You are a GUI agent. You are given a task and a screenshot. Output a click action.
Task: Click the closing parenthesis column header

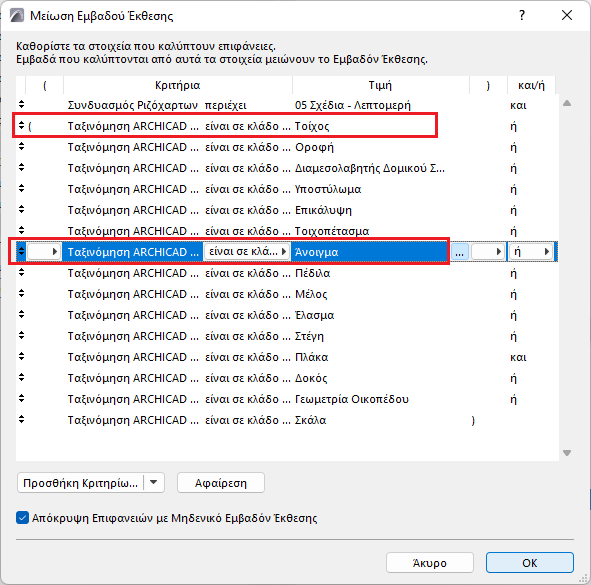[x=488, y=85]
